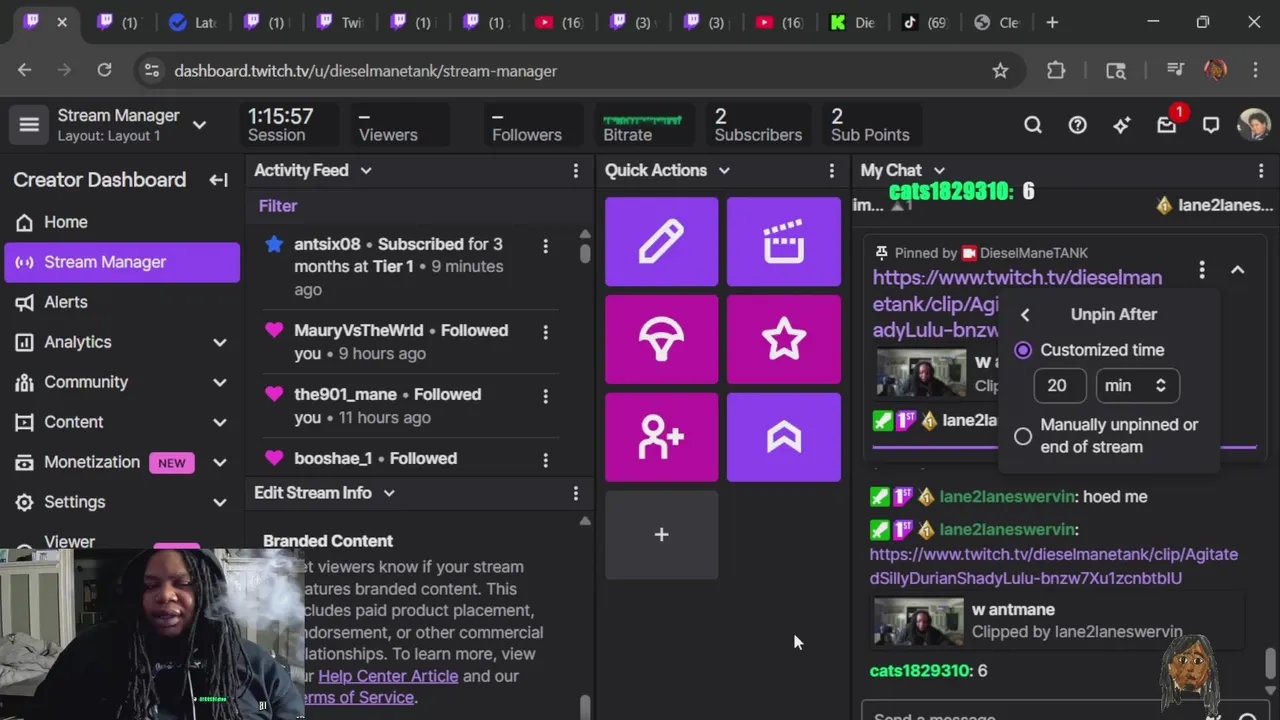Click the star quick action tile
Screen dimensions: 1280x720
(x=784, y=339)
